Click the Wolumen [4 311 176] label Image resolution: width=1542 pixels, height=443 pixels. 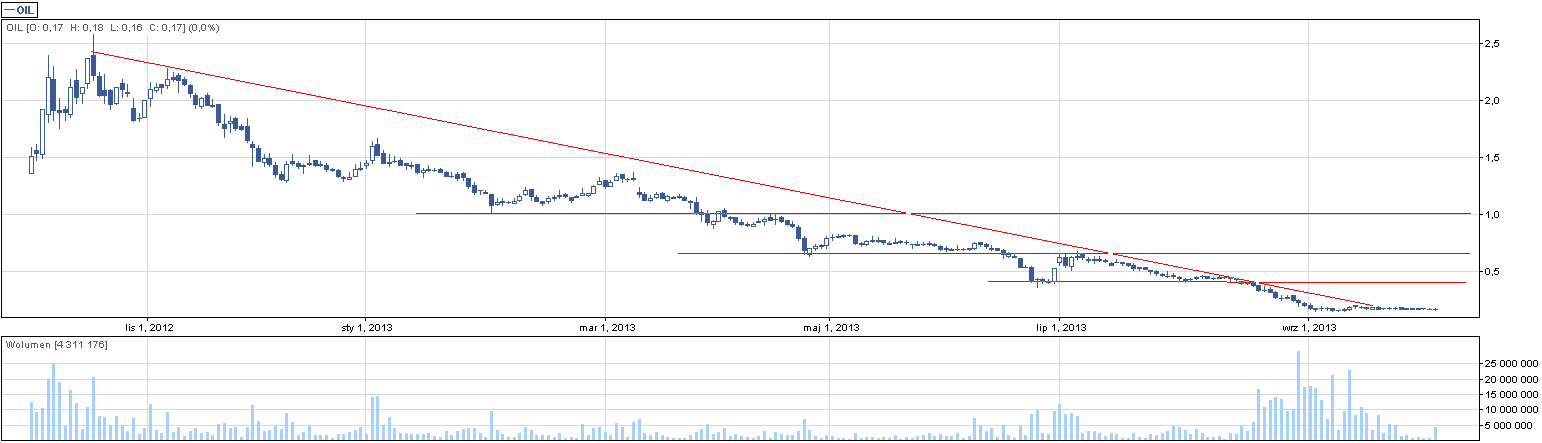[57, 345]
